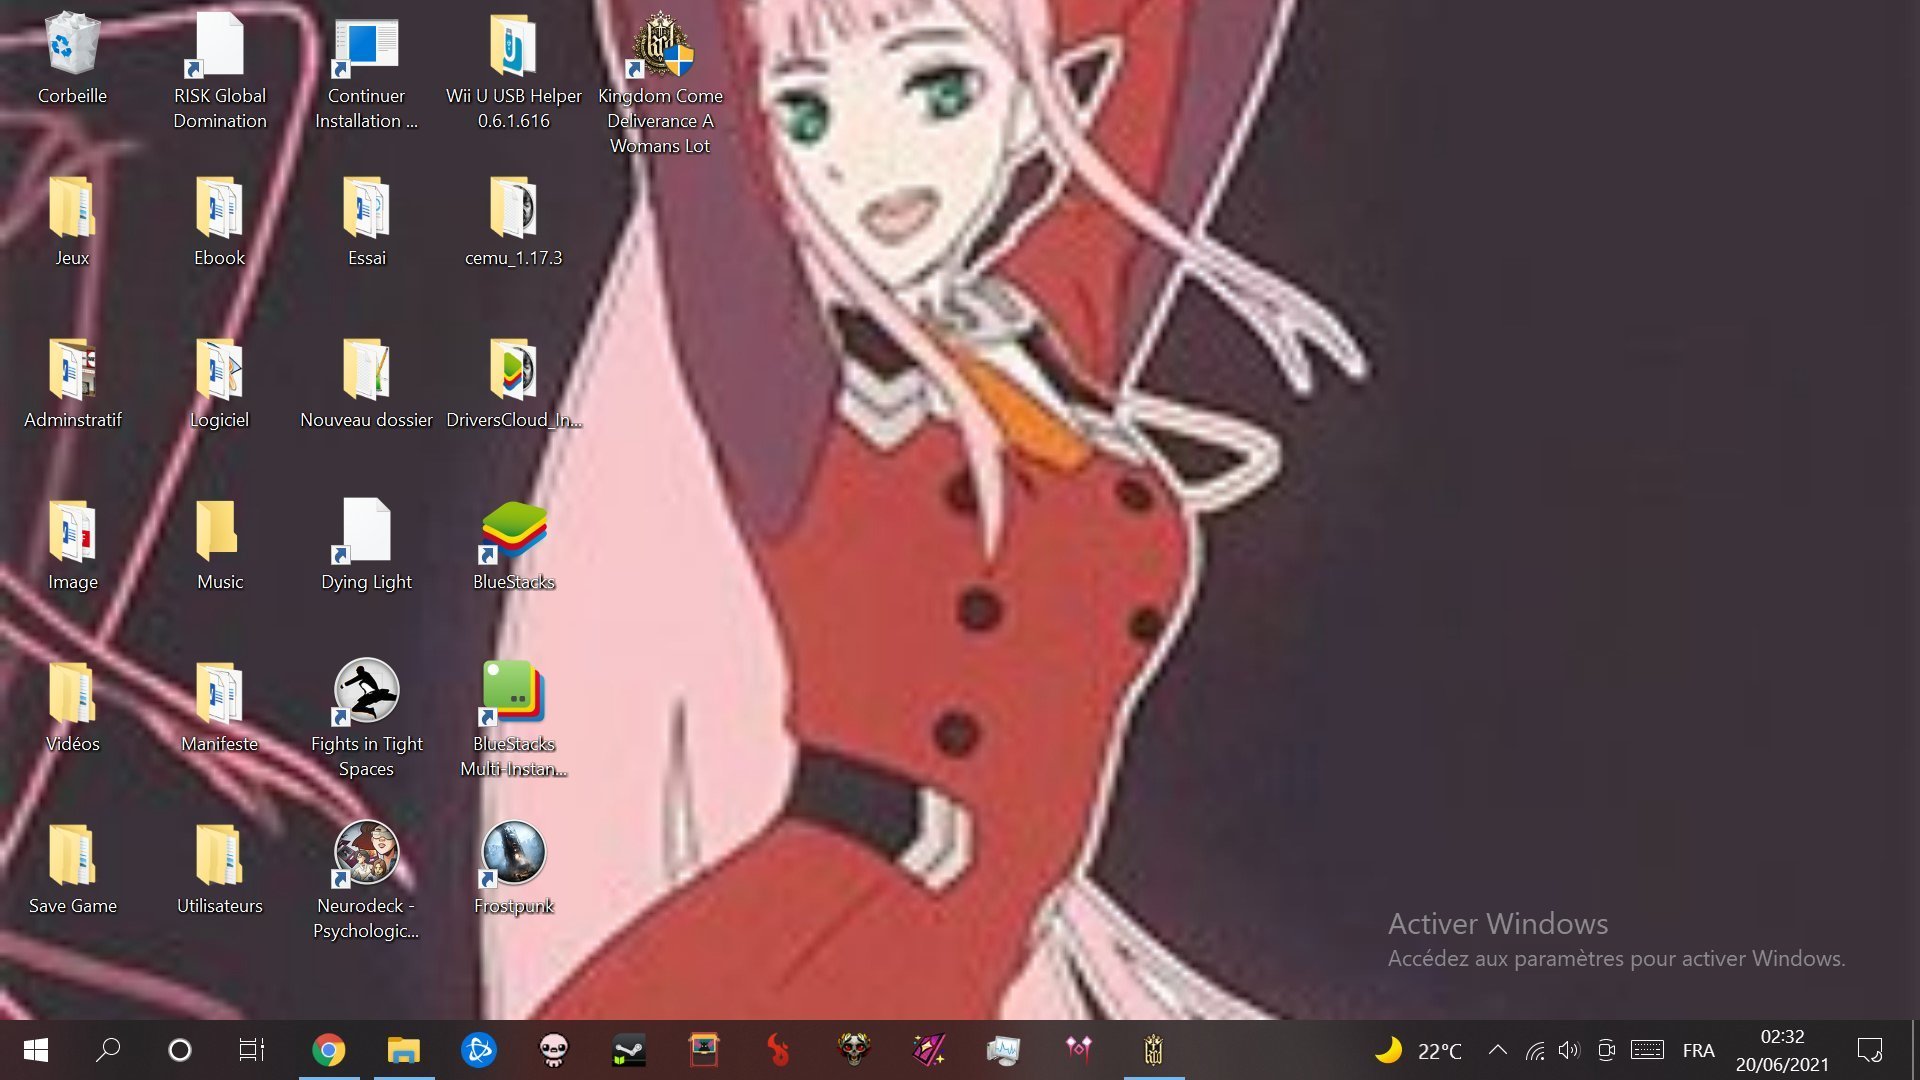Open the Image folder
Viewport: 1920px width, 1080px height.
point(72,546)
